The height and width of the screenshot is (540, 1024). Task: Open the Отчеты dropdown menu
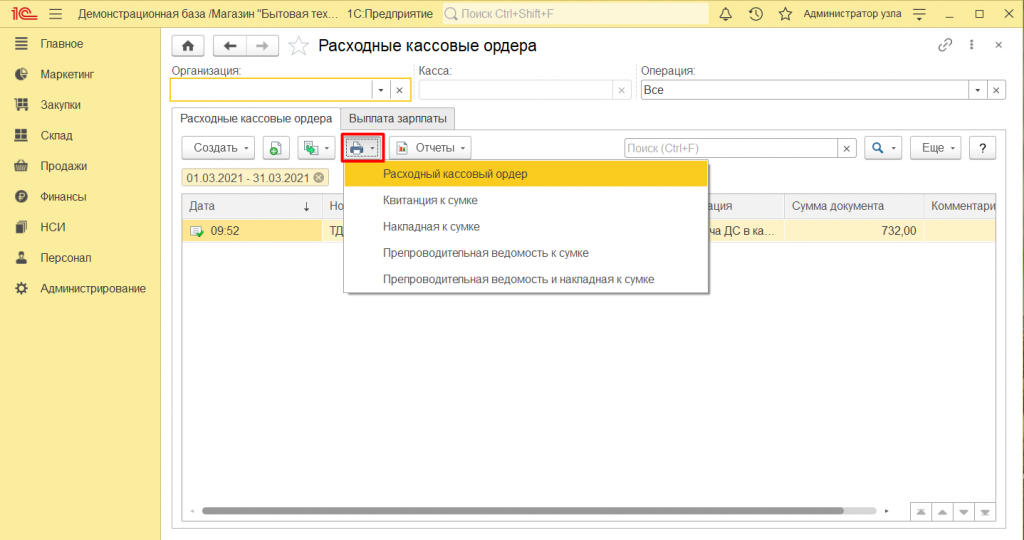click(430, 148)
